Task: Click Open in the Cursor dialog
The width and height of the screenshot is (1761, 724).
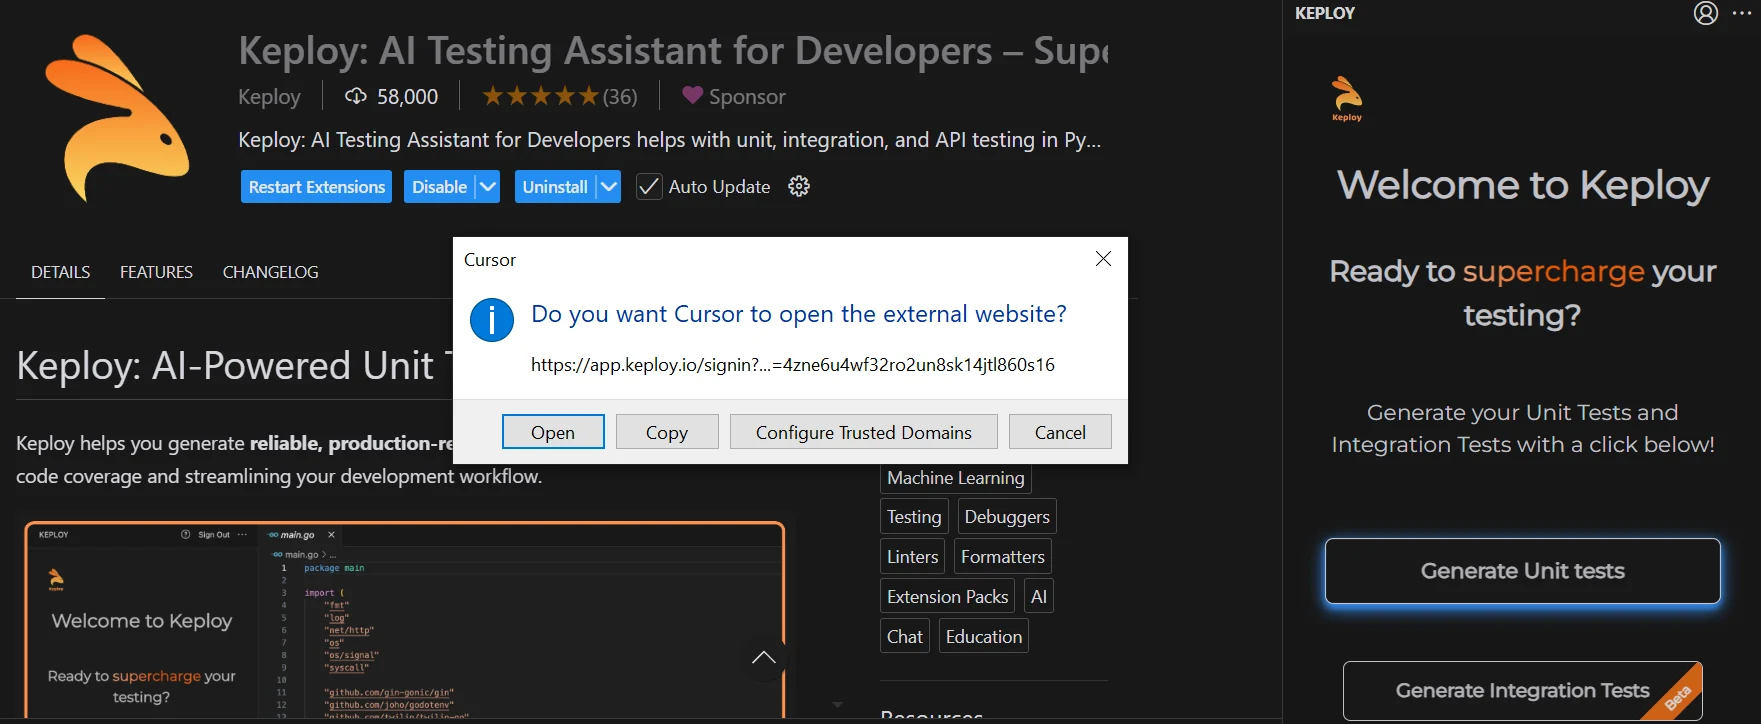Action: (x=553, y=432)
